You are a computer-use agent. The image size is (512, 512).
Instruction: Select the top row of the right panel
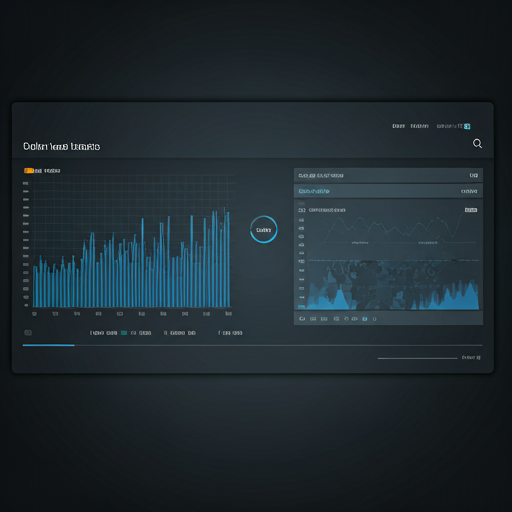click(x=388, y=175)
